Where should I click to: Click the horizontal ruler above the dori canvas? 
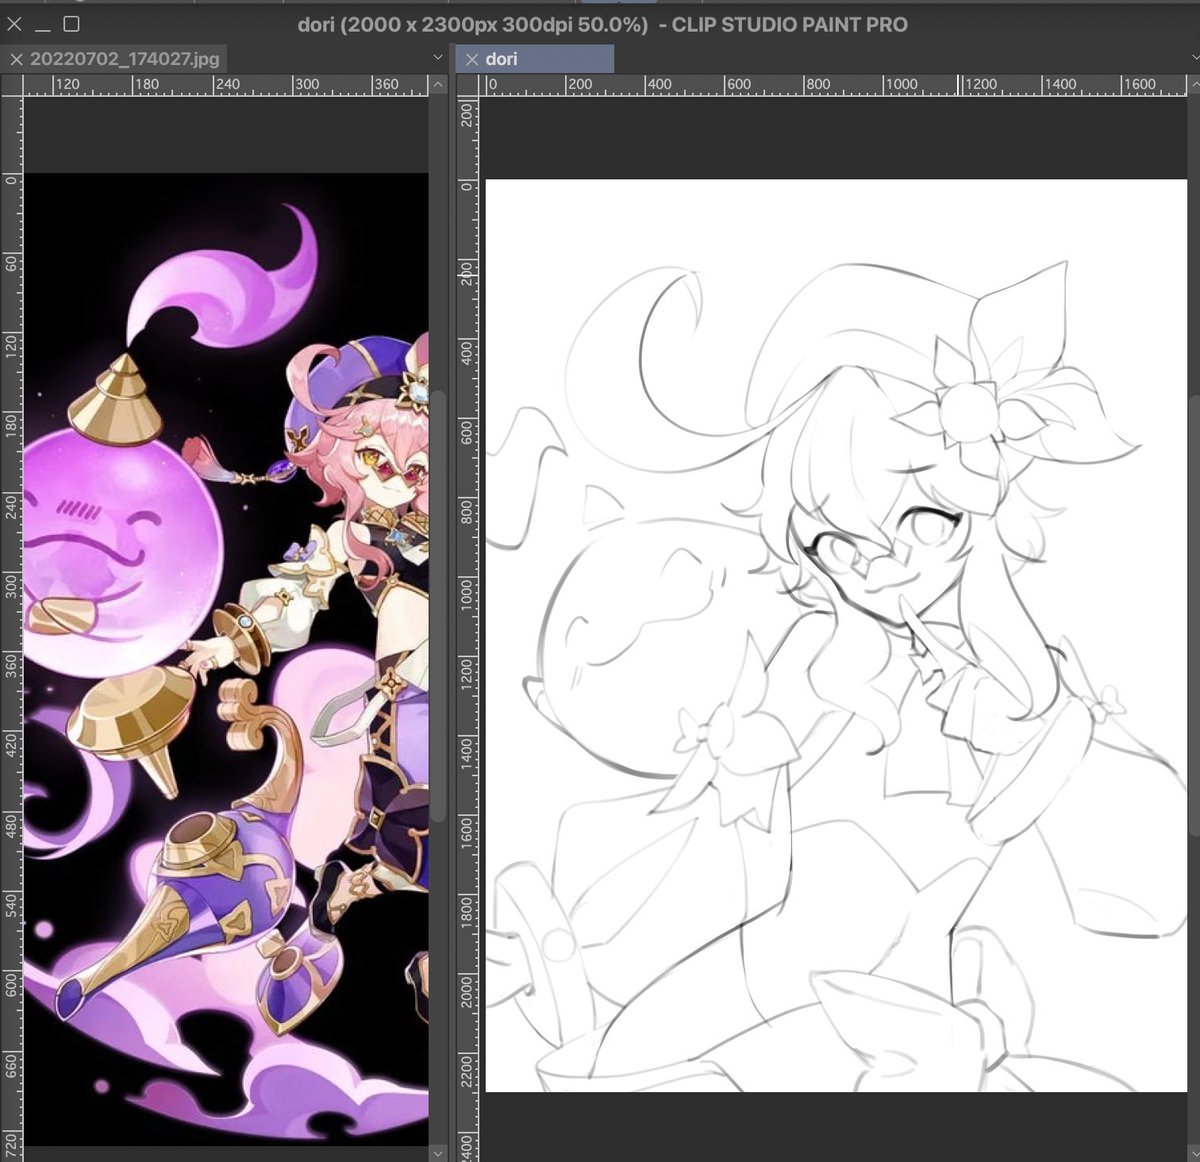pos(832,85)
